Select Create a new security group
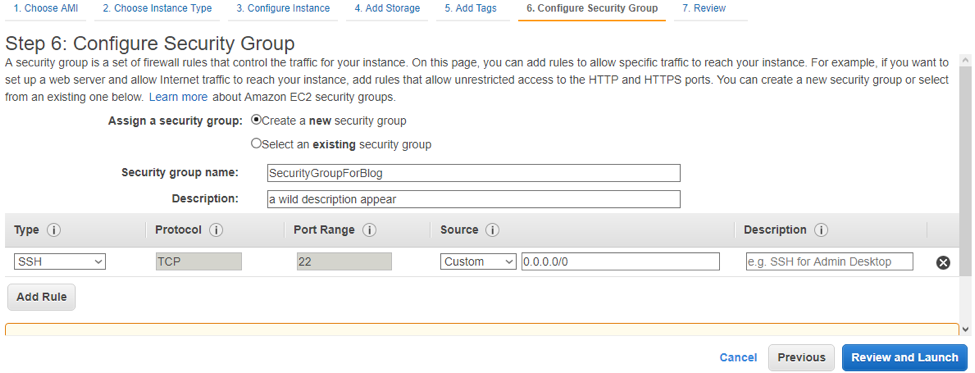This screenshot has height=373, width=975. pos(256,120)
